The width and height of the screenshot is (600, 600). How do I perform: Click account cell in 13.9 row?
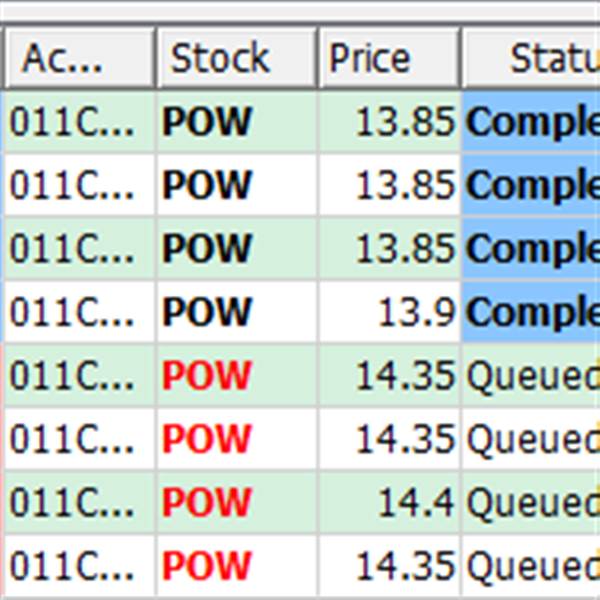click(79, 312)
